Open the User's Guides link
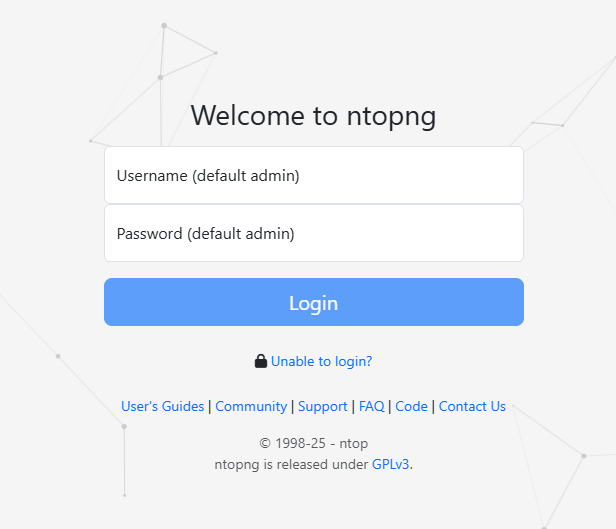This screenshot has width=616, height=529. (162, 406)
